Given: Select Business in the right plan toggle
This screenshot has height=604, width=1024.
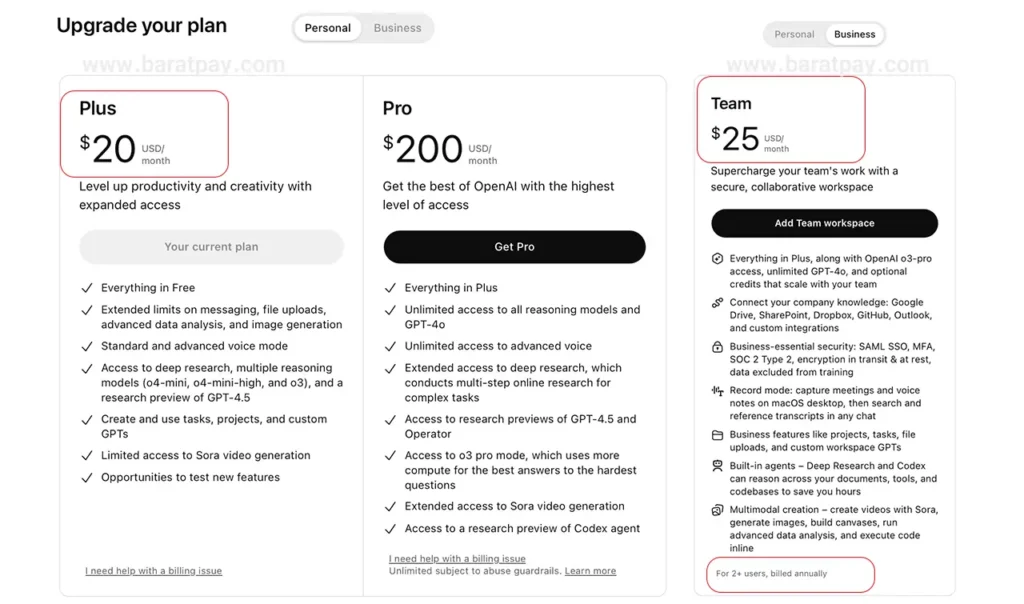Looking at the screenshot, I should coord(855,34).
